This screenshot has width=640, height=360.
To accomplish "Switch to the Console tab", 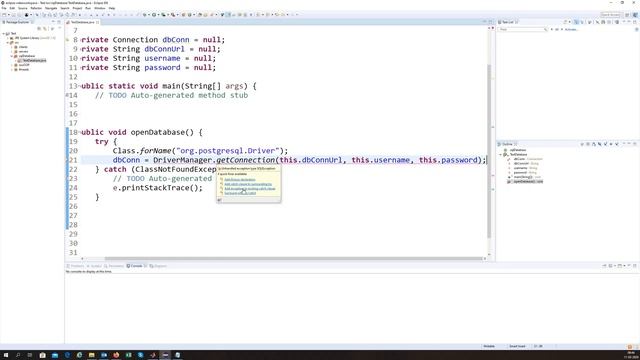I will [x=135, y=266].
